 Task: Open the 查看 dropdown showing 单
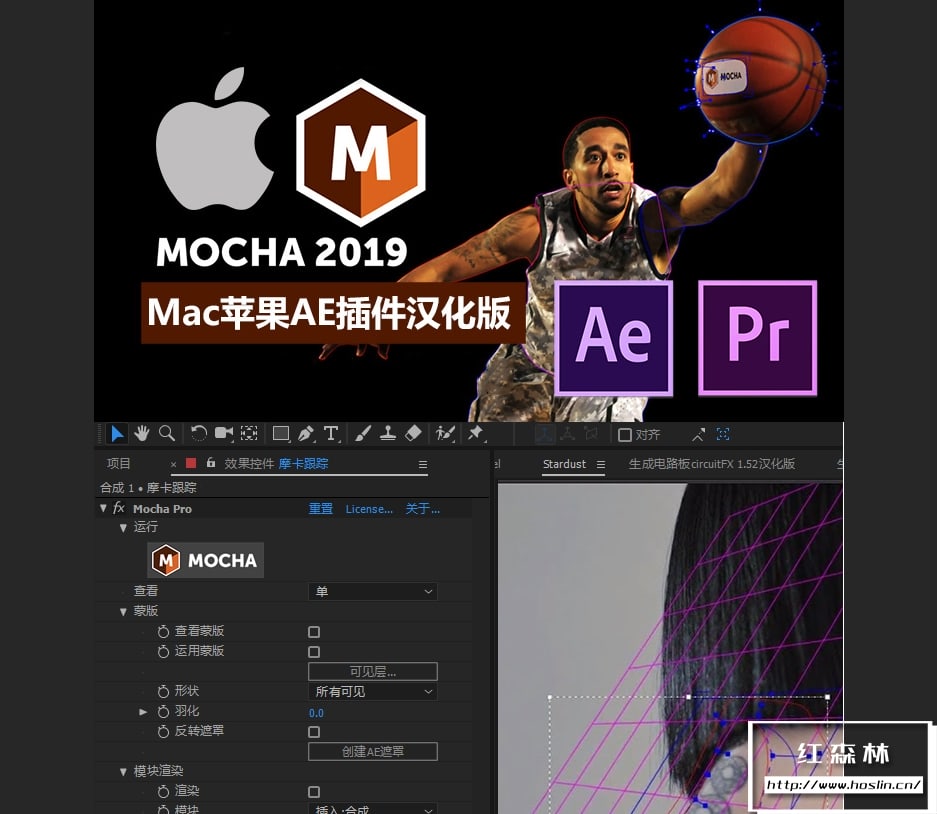coord(373,592)
